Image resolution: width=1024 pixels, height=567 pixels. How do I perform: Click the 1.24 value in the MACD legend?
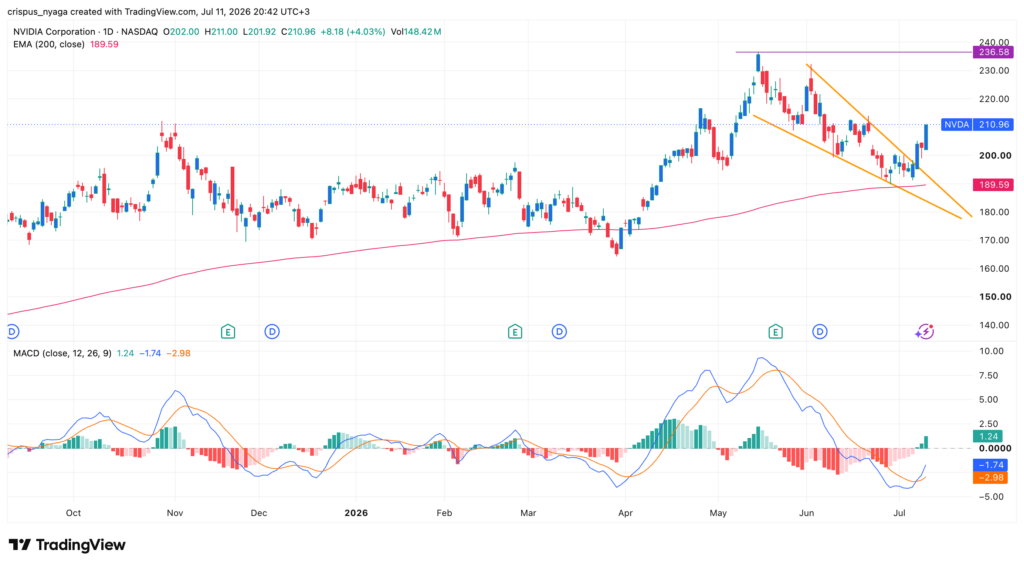coord(125,353)
